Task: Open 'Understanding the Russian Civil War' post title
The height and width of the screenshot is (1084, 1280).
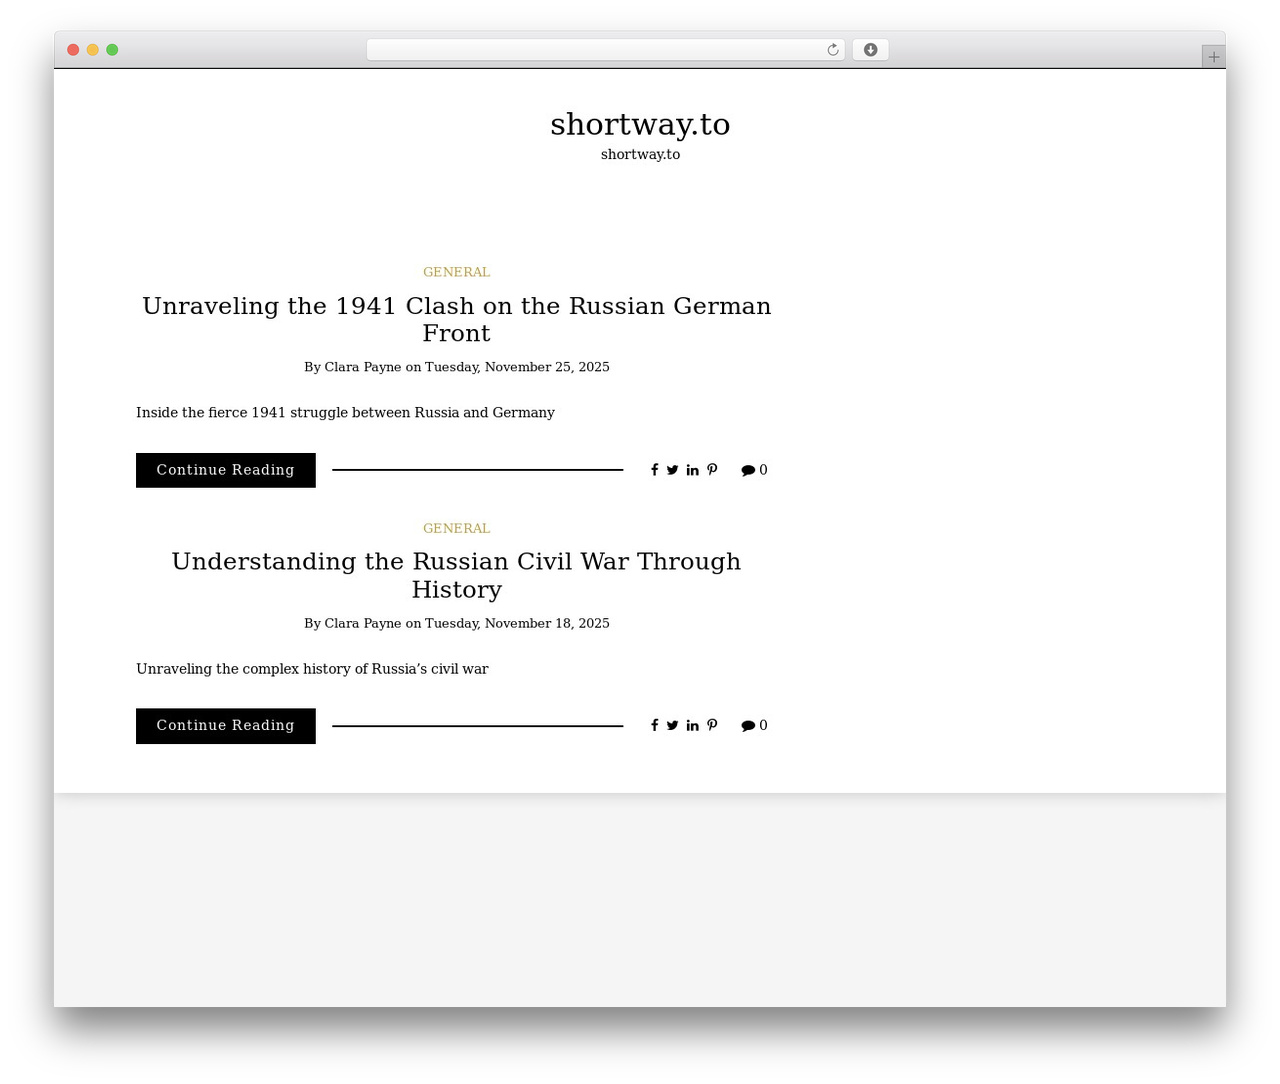Action: tap(457, 575)
